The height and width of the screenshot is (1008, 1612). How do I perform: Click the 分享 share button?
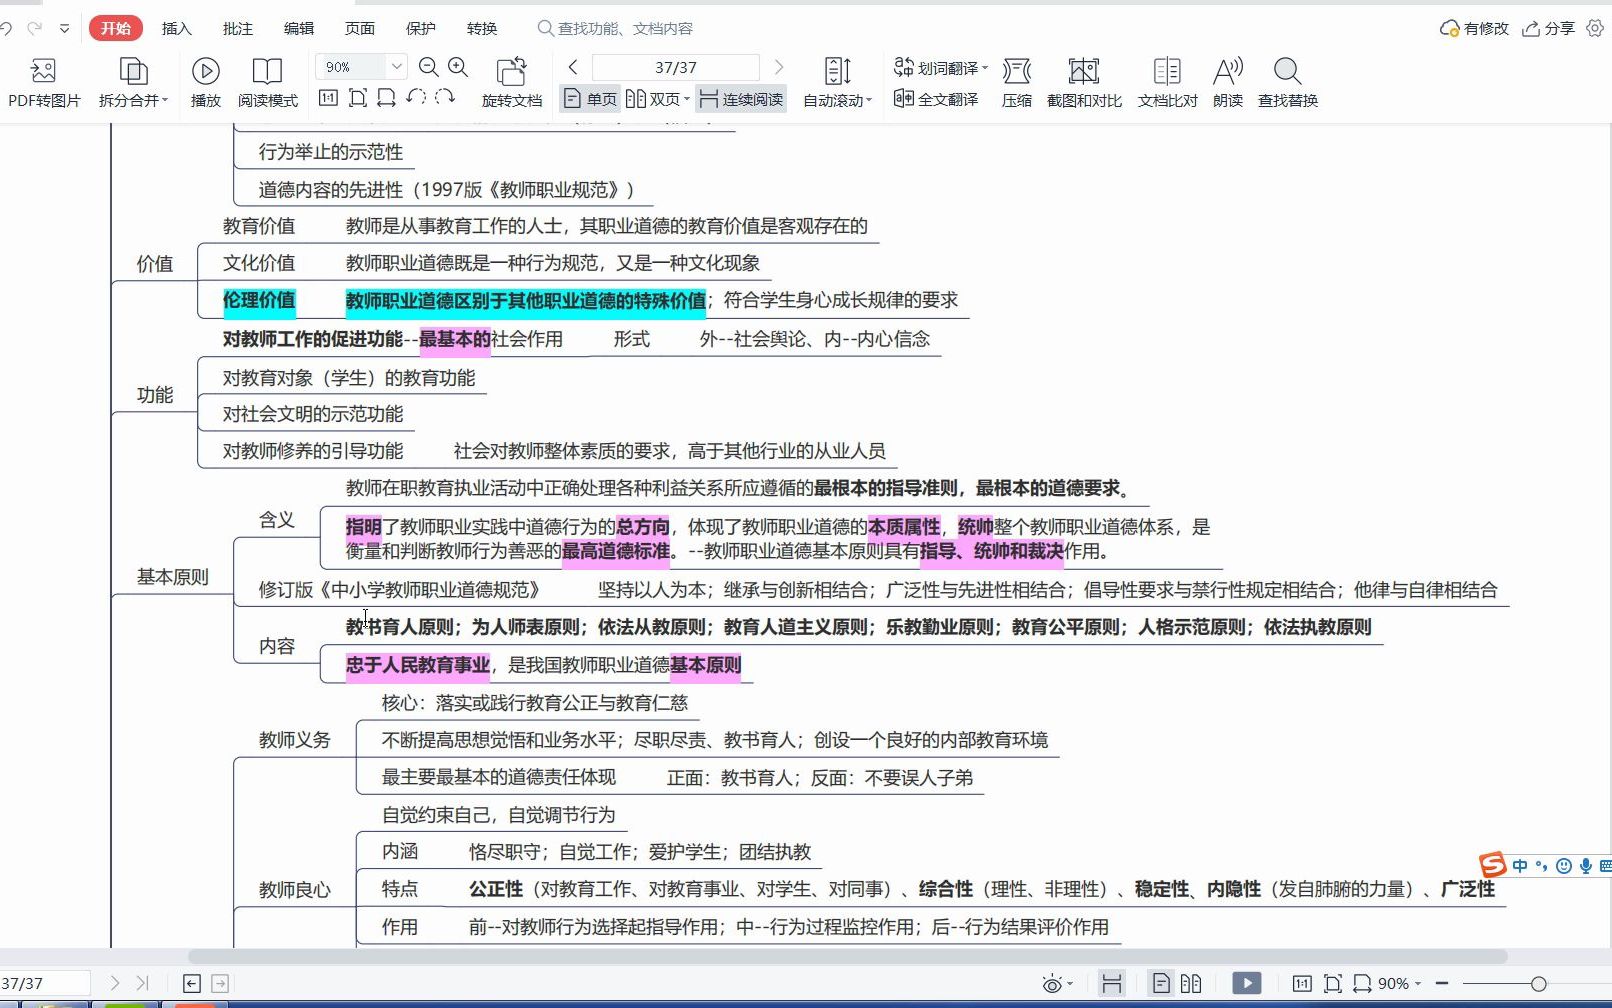[x=1548, y=28]
